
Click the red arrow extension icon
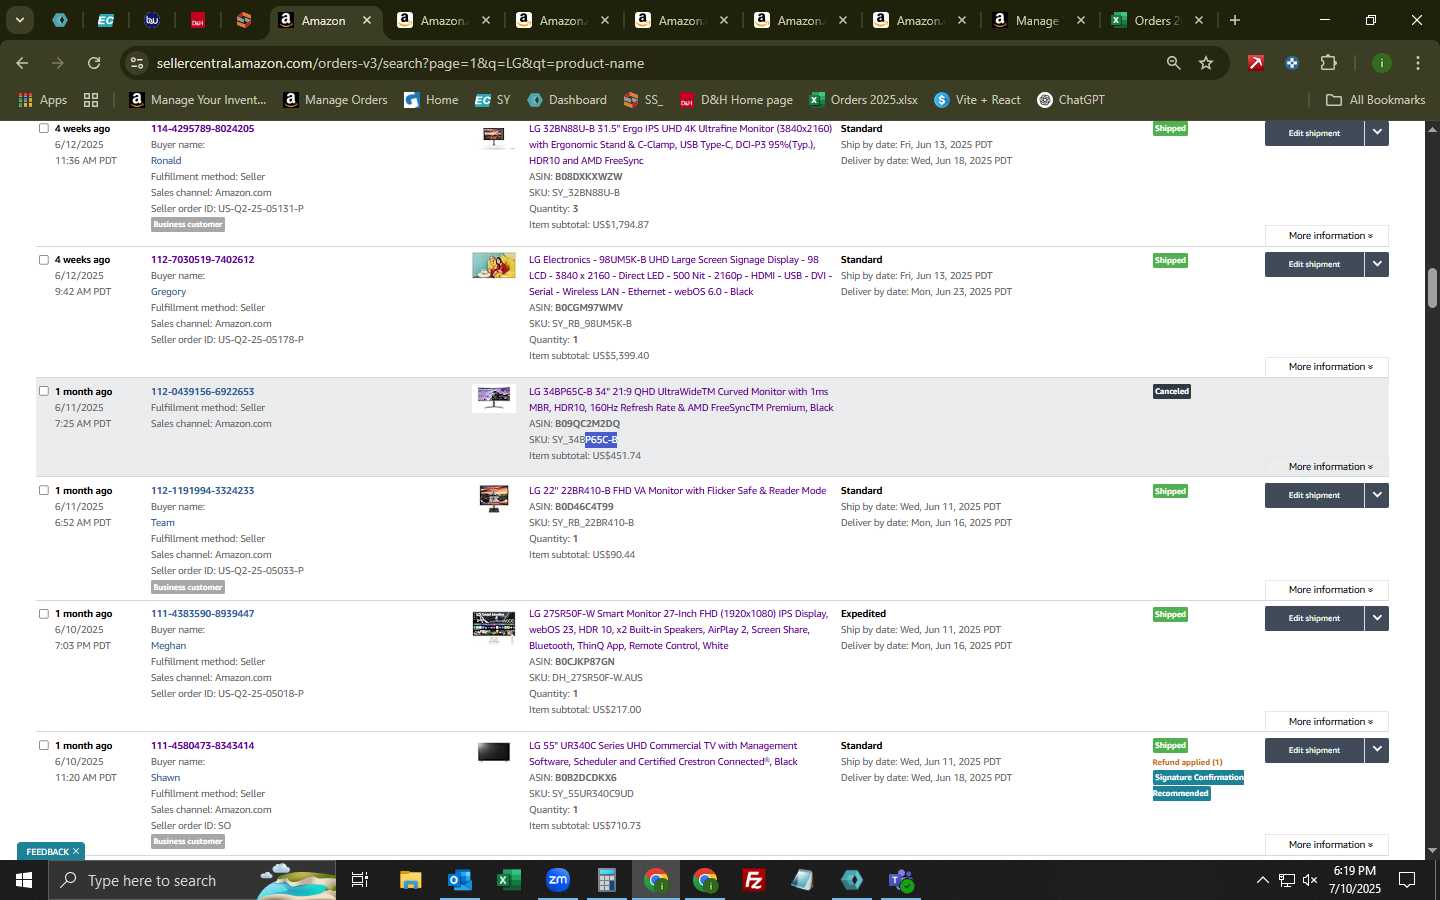(1255, 63)
